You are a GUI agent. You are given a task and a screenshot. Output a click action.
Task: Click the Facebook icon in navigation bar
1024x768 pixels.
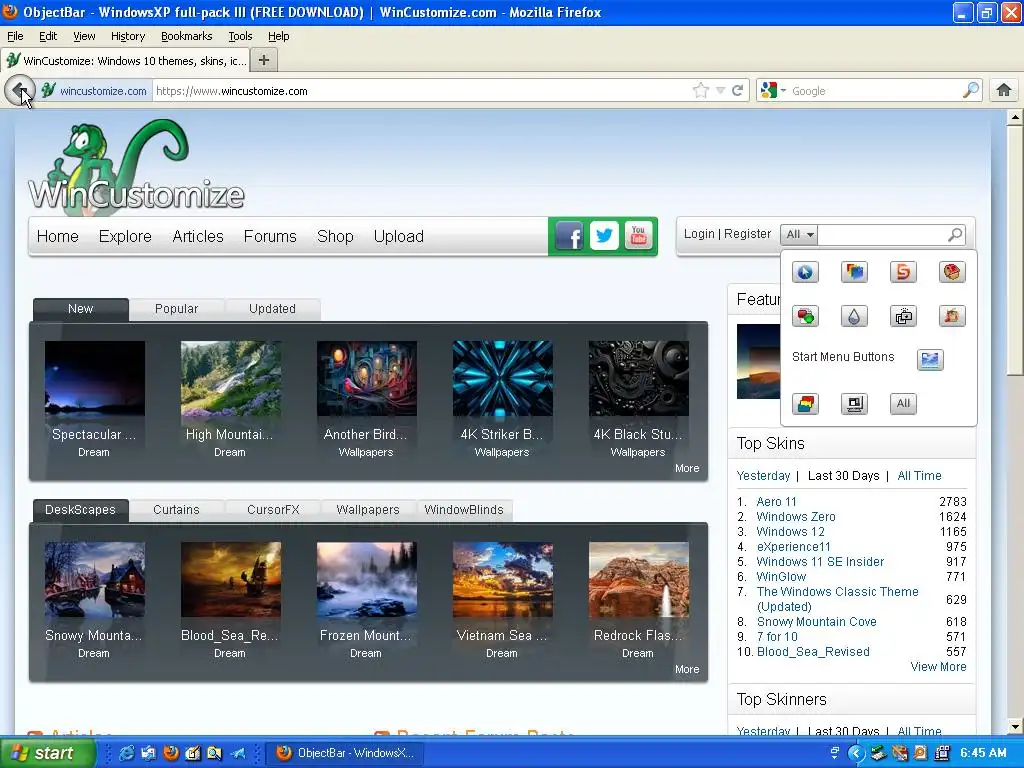[569, 236]
